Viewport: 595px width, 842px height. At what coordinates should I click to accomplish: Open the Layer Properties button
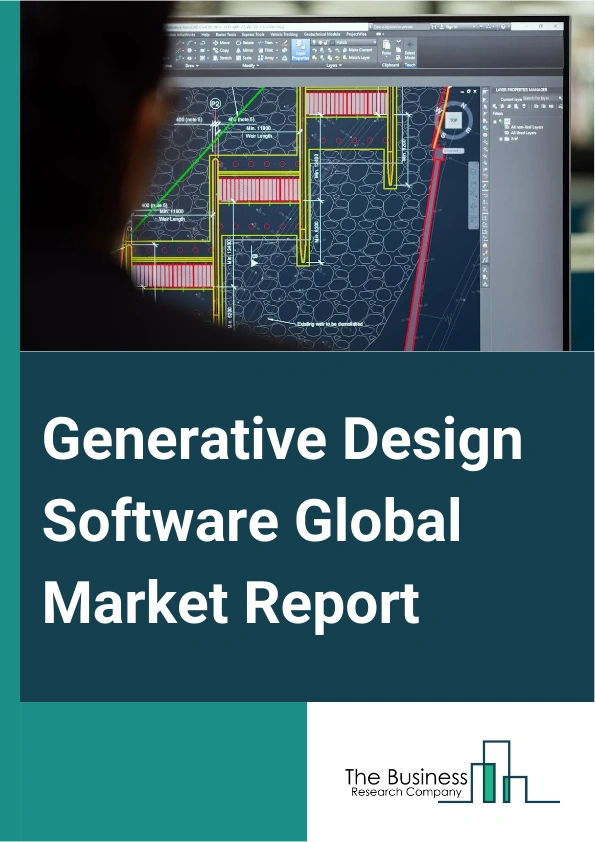pos(300,50)
